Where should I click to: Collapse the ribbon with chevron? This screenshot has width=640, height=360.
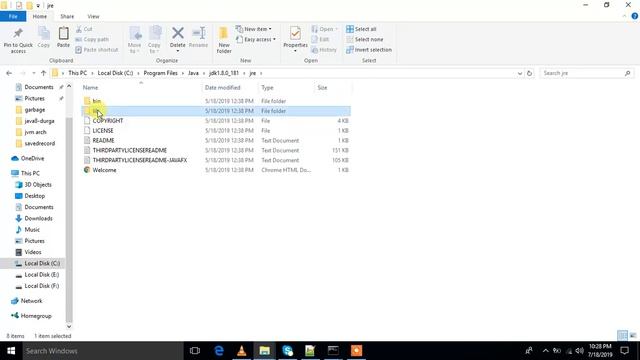pyautogui.click(x=624, y=16)
